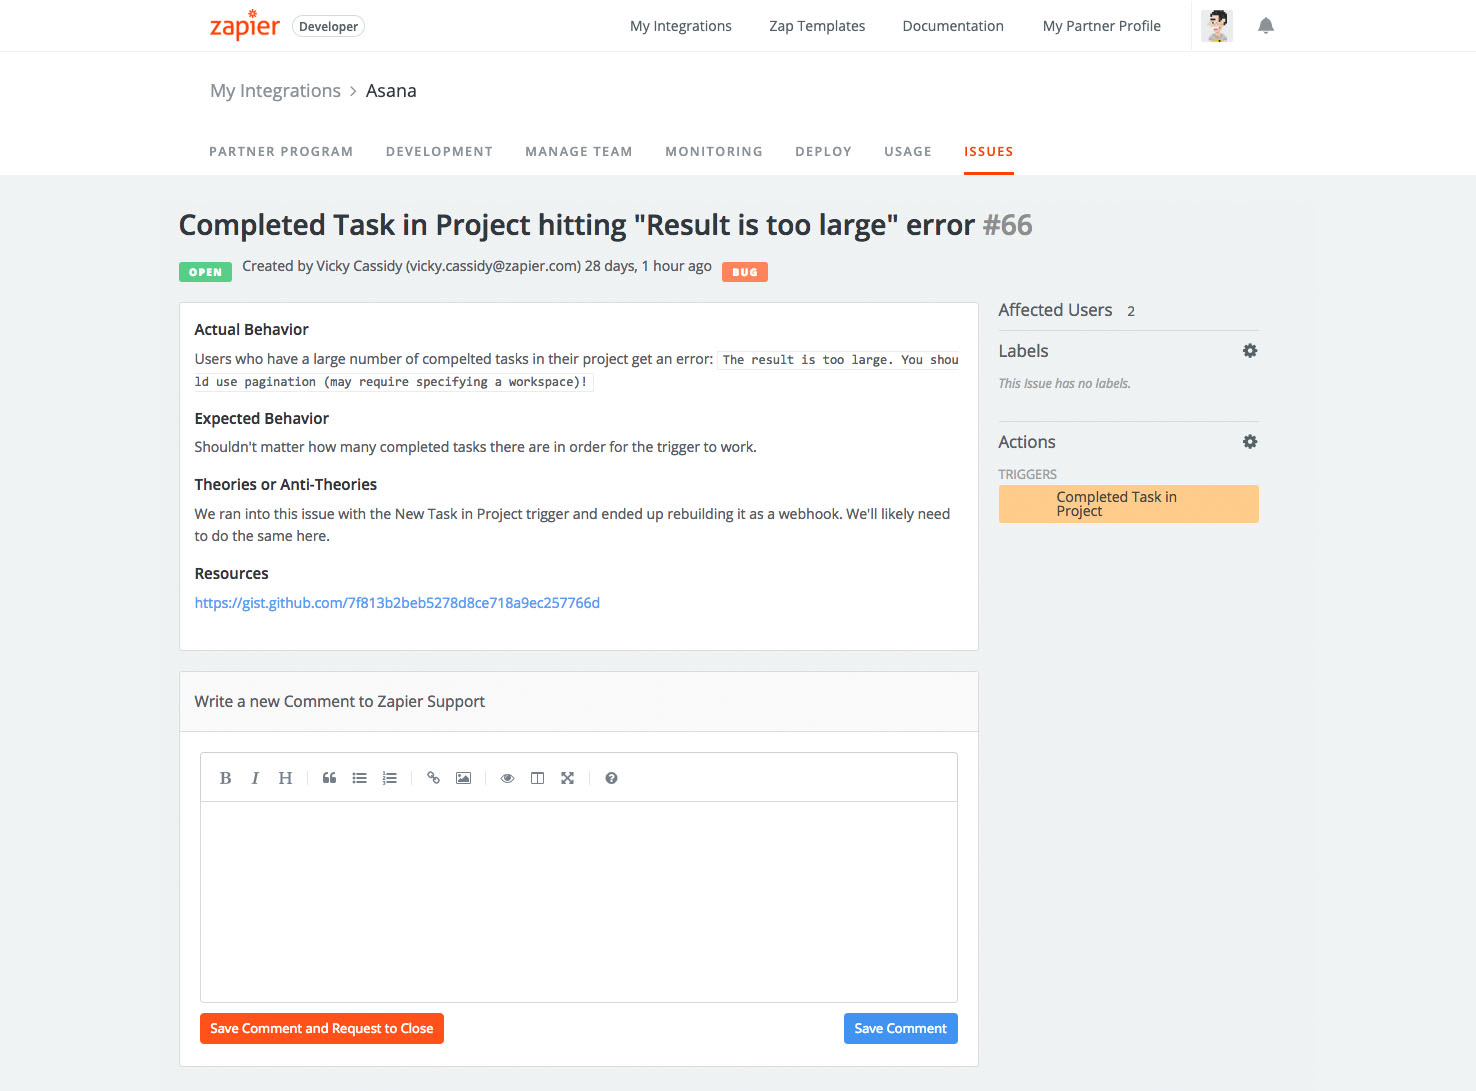Insert an image into comment
The image size is (1476, 1091).
[x=463, y=778]
